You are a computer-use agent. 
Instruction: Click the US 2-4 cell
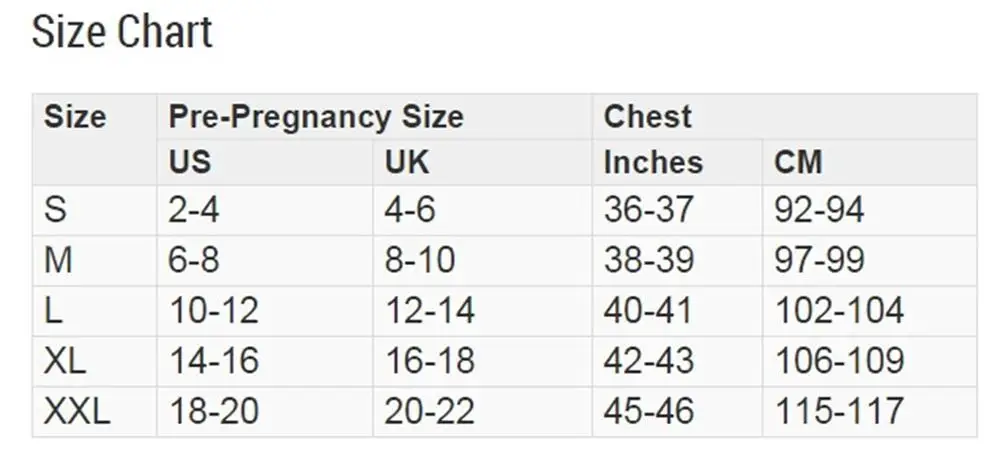(193, 210)
